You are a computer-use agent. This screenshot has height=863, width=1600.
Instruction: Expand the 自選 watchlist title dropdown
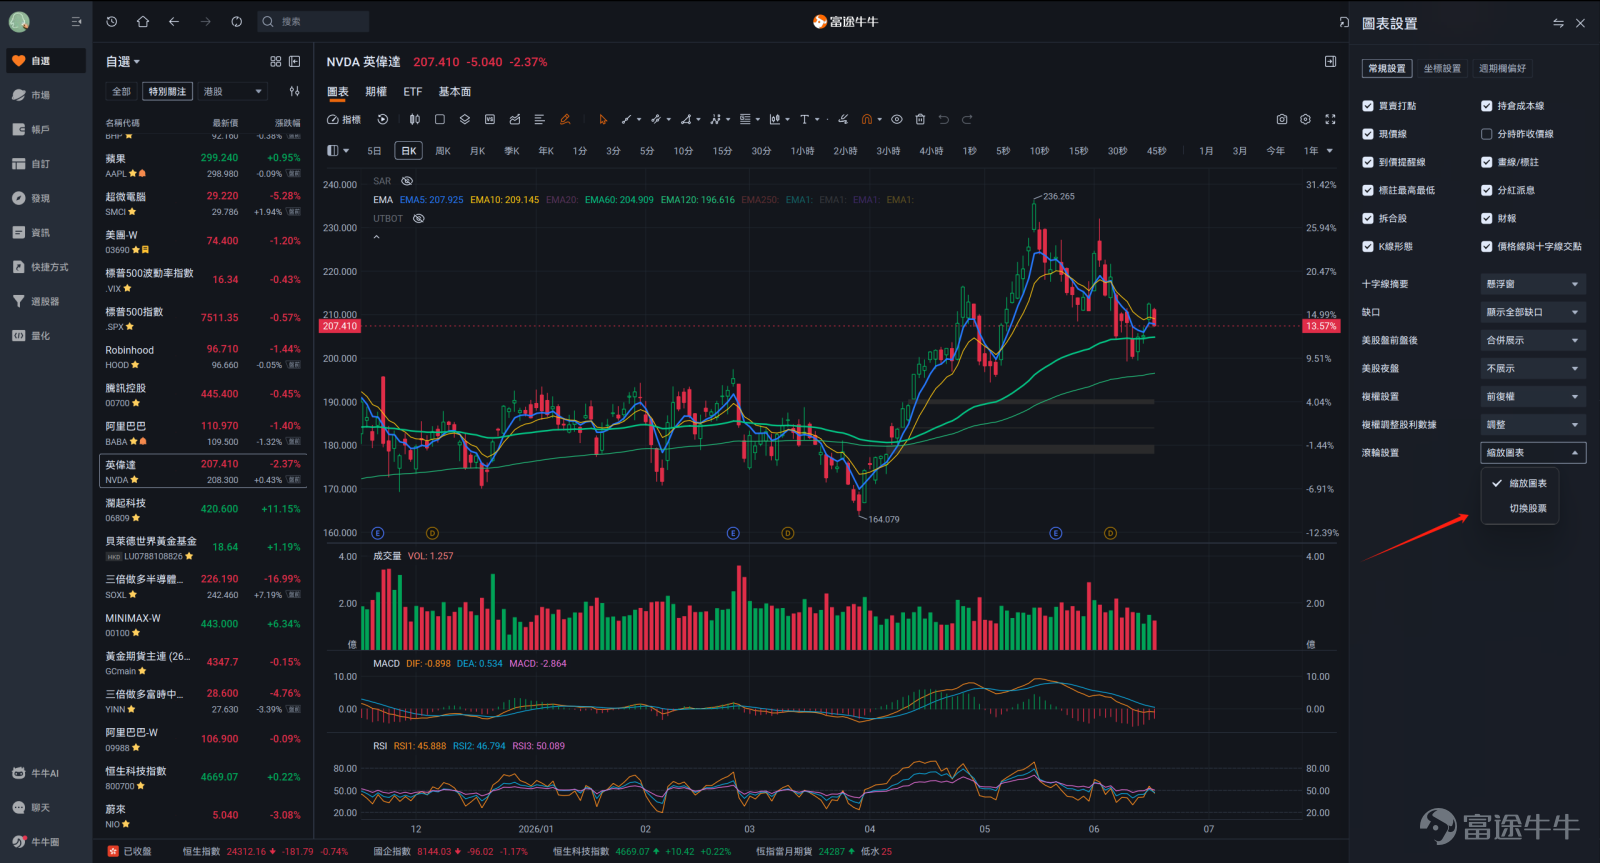(123, 62)
